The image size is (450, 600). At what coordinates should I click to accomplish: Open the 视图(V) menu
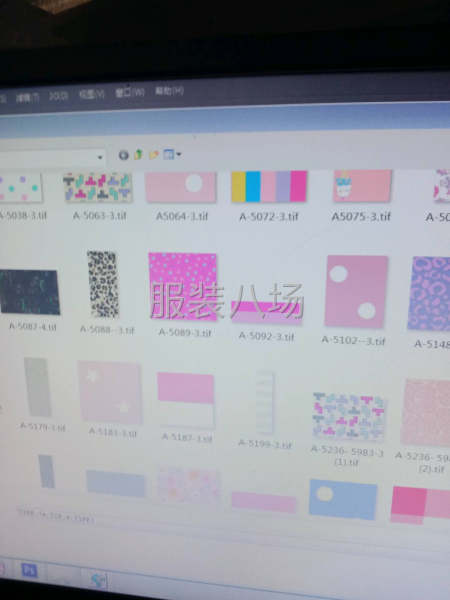[x=92, y=95]
